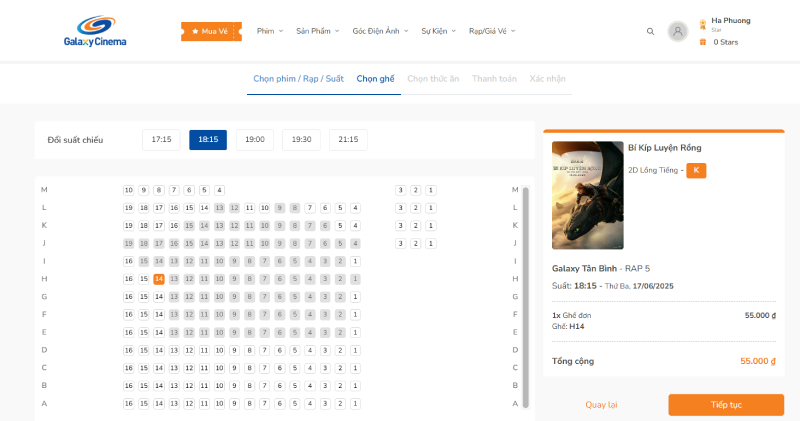Select seat 9 in row C

tap(234, 368)
